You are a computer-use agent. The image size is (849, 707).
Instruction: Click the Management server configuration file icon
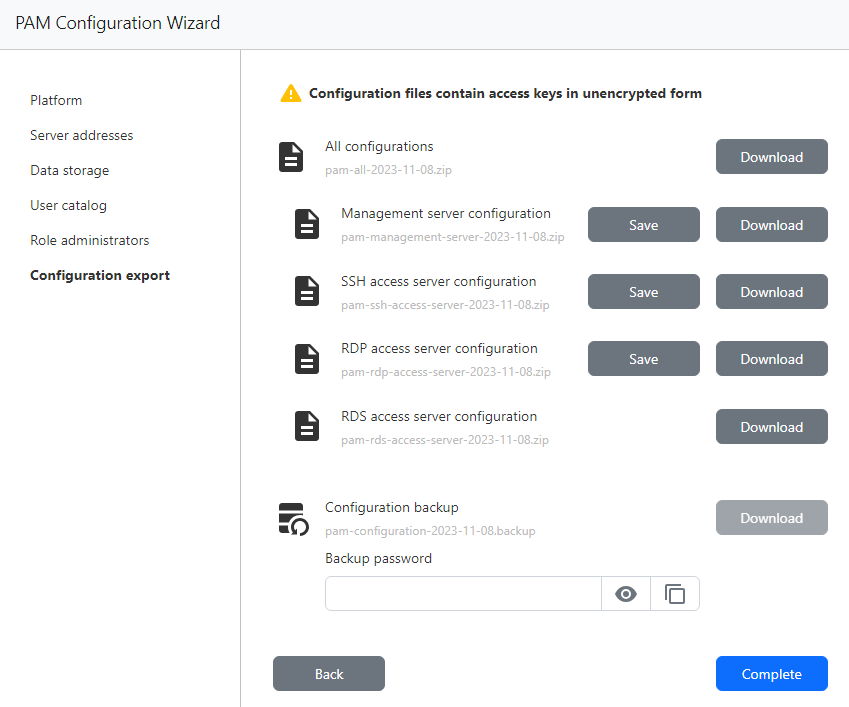coord(307,224)
